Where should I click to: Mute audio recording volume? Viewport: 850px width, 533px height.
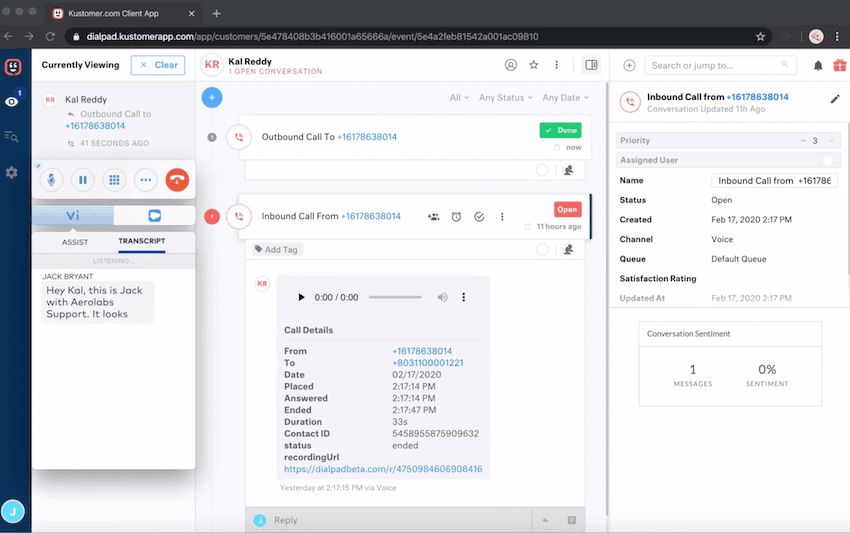point(442,297)
